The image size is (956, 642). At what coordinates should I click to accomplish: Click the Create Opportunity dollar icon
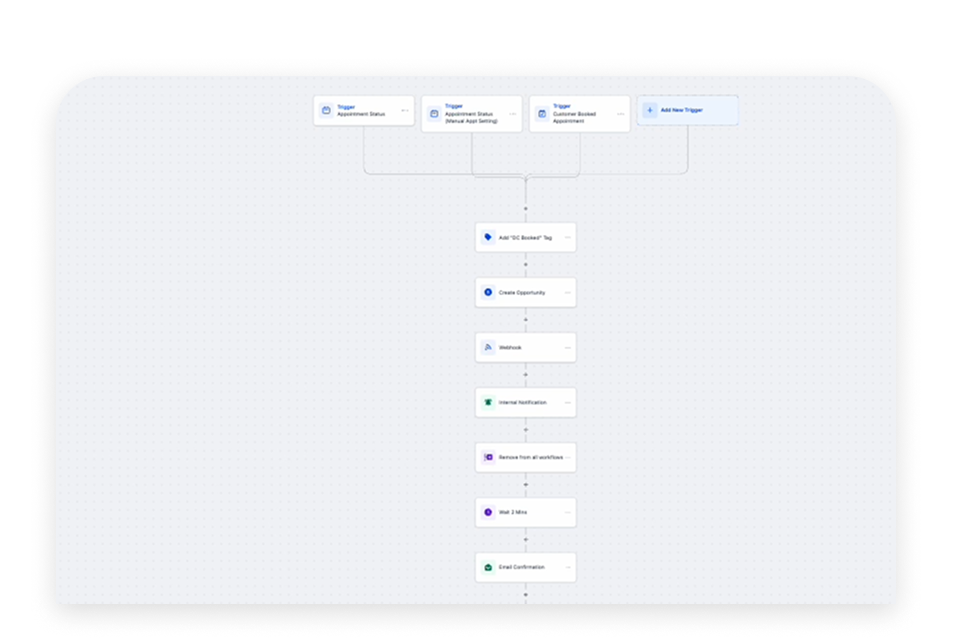pos(488,293)
